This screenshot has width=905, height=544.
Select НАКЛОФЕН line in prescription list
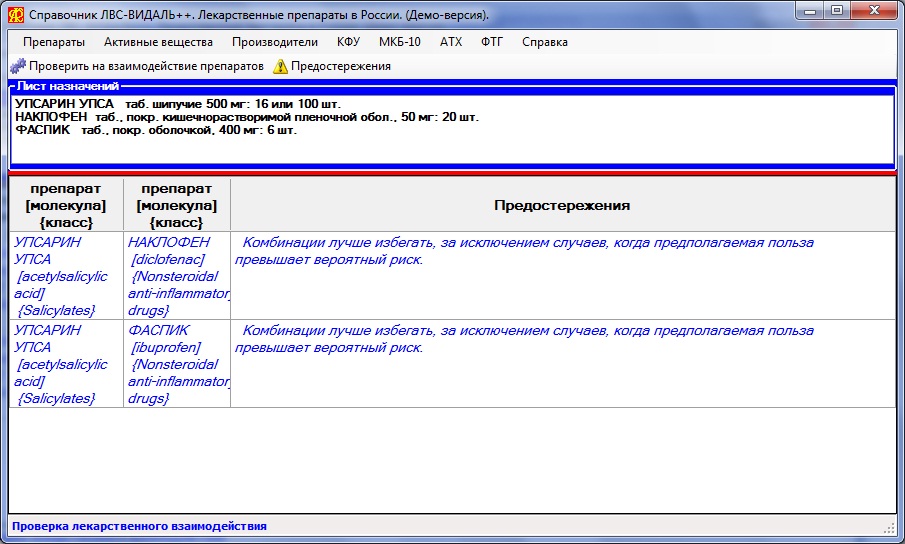click(246, 117)
